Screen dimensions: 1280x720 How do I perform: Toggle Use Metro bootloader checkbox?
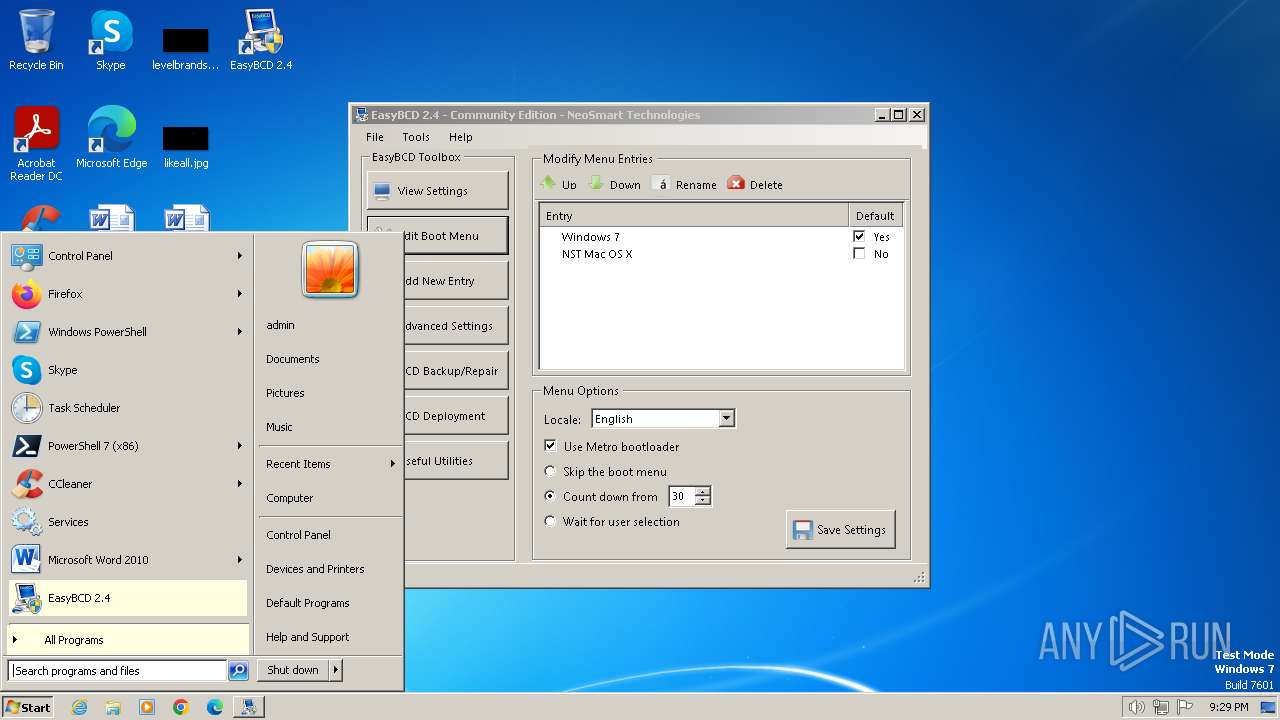tap(550, 446)
